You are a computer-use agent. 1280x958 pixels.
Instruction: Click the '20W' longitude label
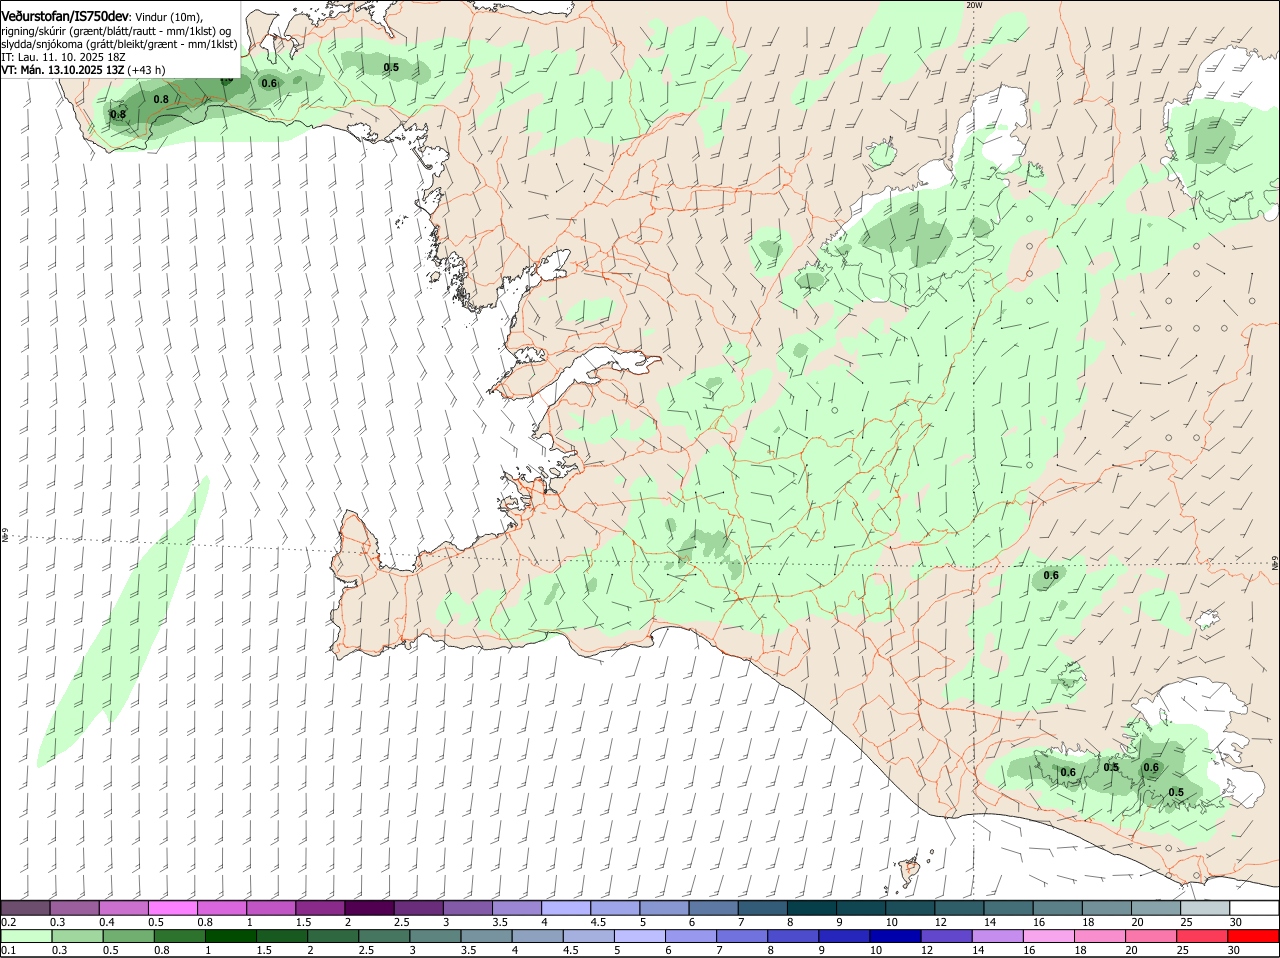coord(974,5)
